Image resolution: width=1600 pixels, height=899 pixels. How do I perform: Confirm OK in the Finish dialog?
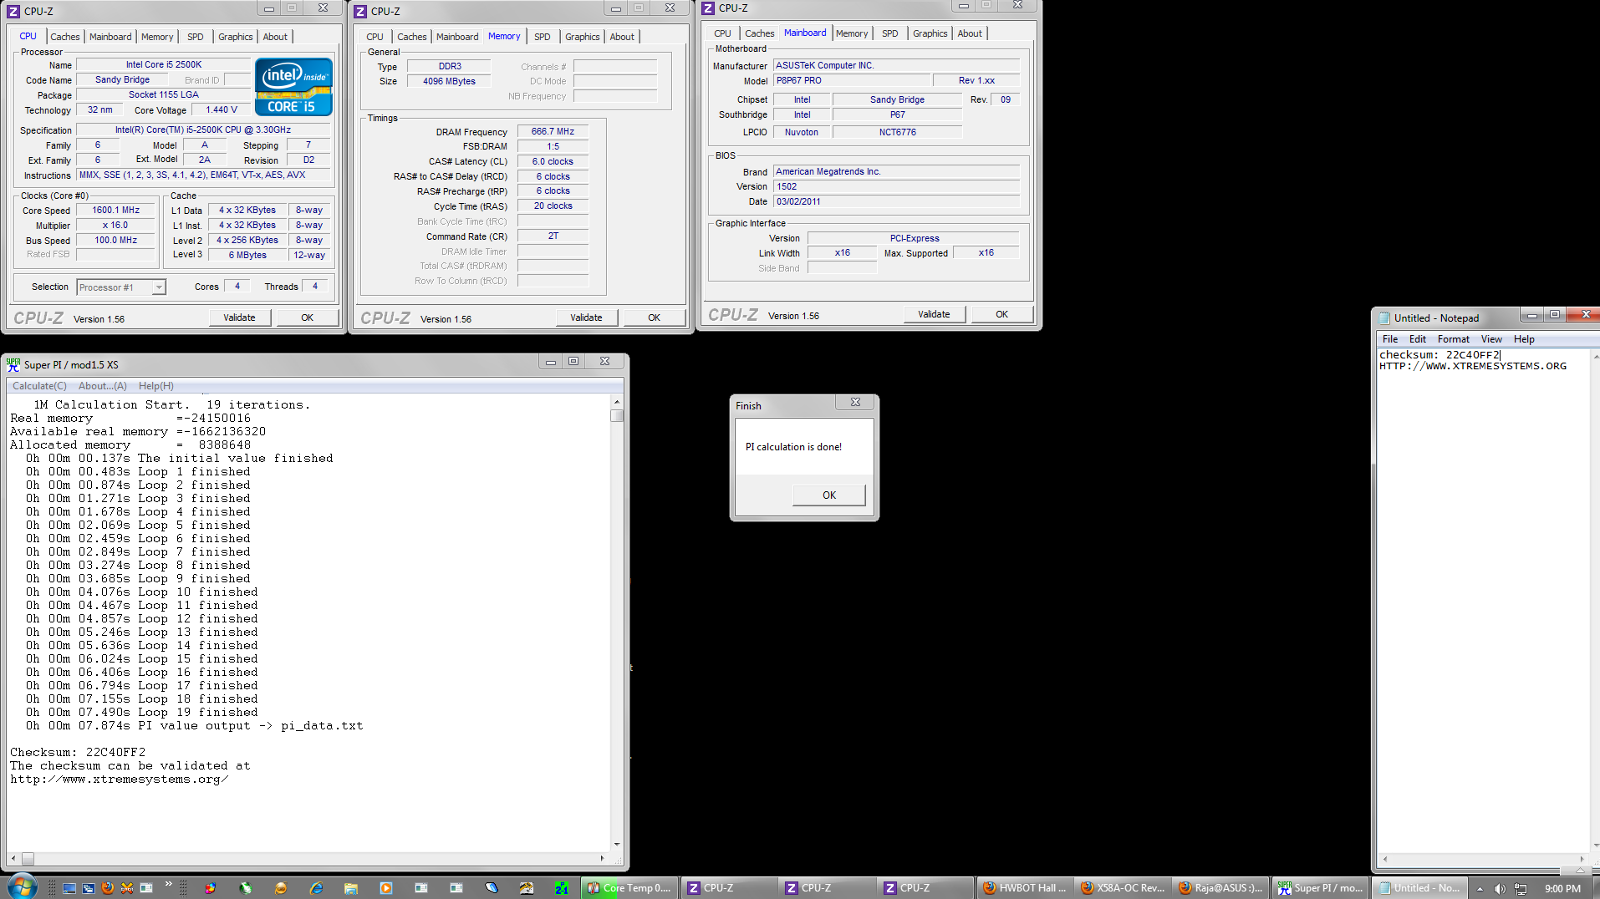point(829,495)
